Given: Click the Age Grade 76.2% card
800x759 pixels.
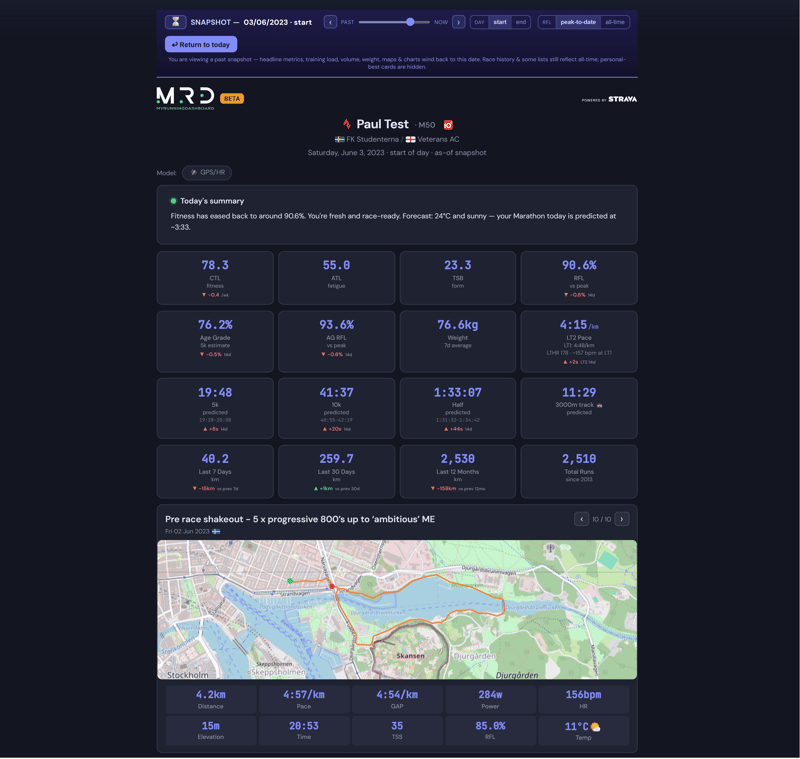Looking at the screenshot, I should coord(215,341).
